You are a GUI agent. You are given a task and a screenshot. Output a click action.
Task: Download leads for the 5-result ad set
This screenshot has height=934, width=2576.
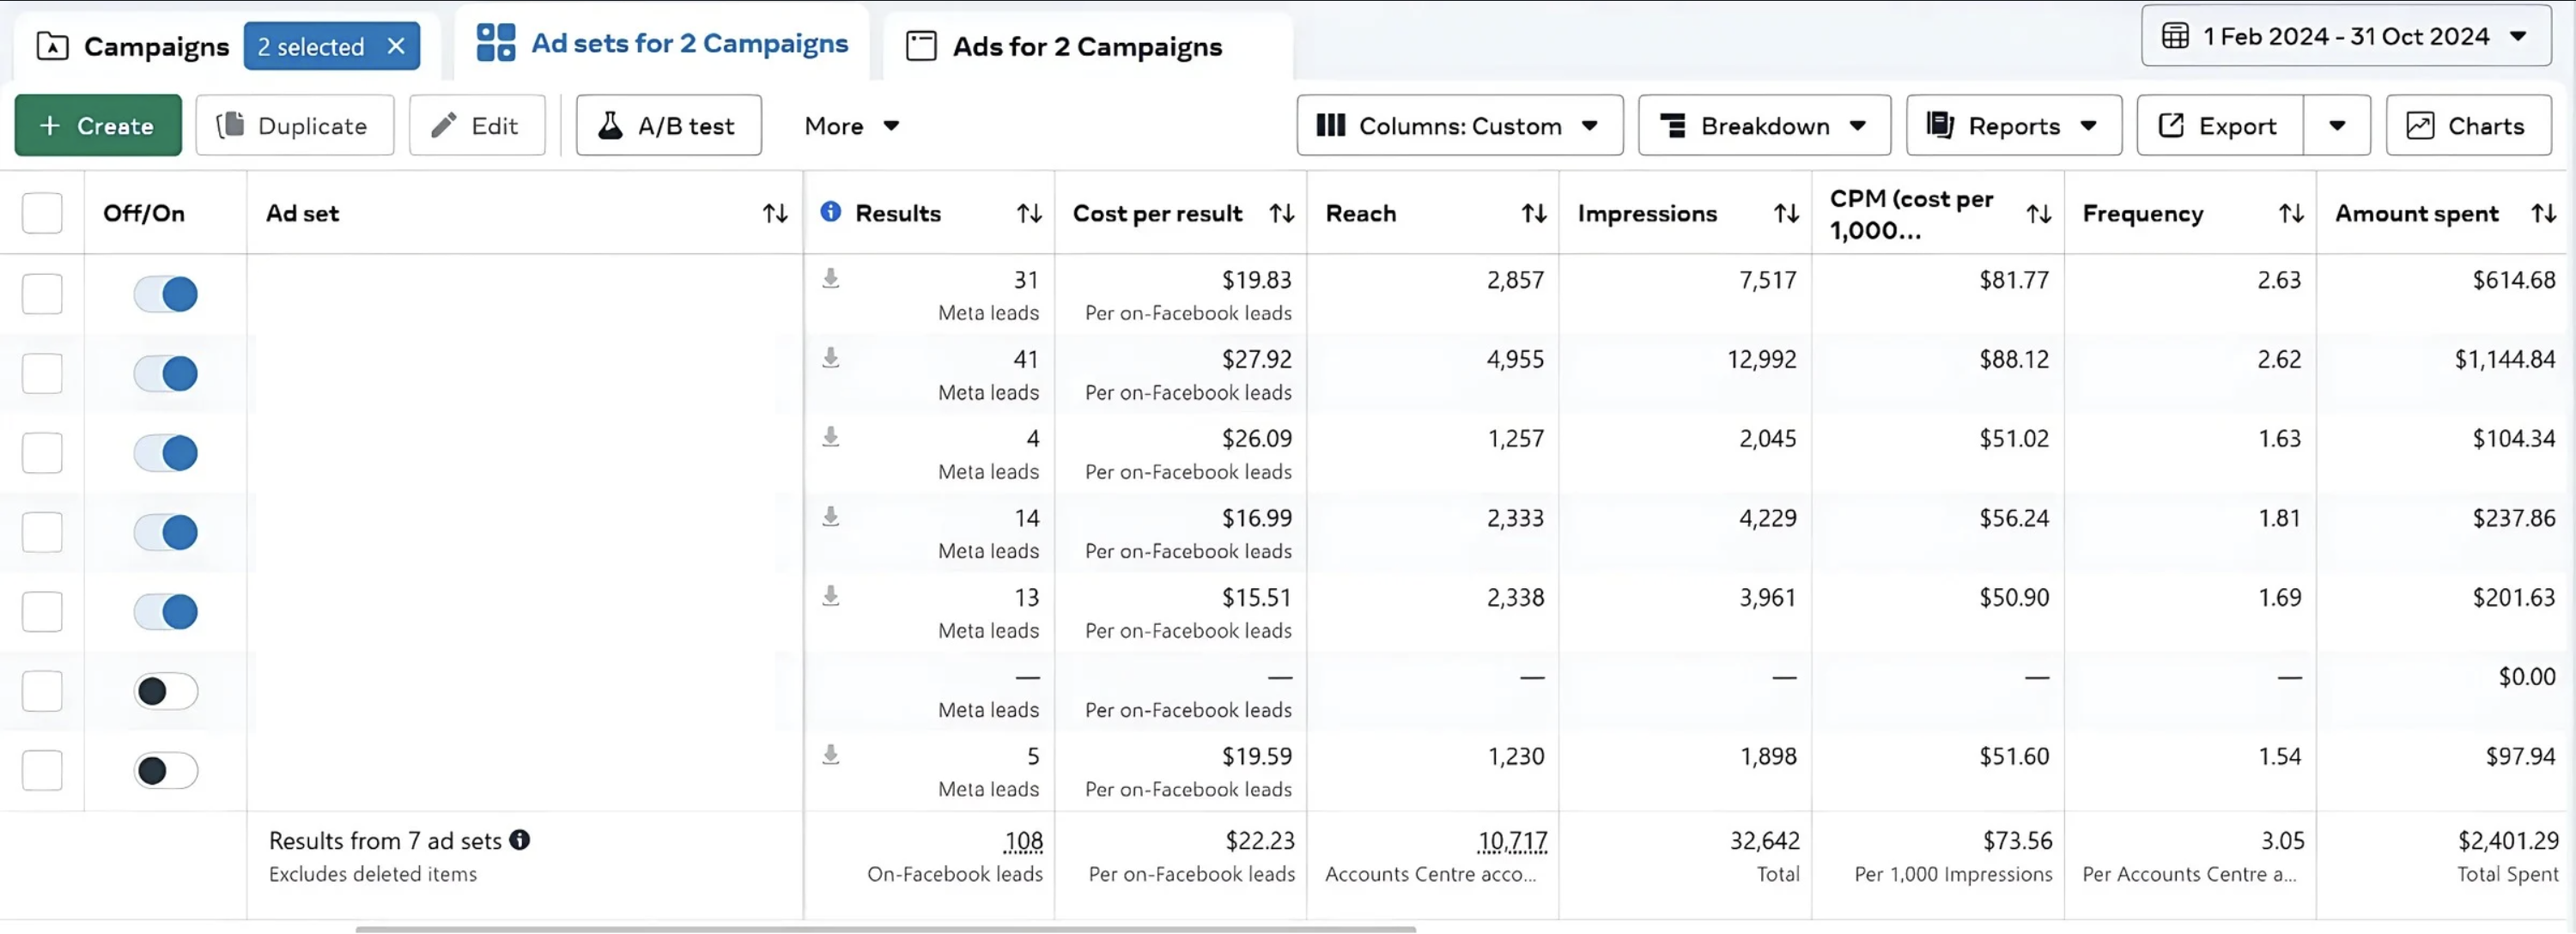pyautogui.click(x=830, y=754)
